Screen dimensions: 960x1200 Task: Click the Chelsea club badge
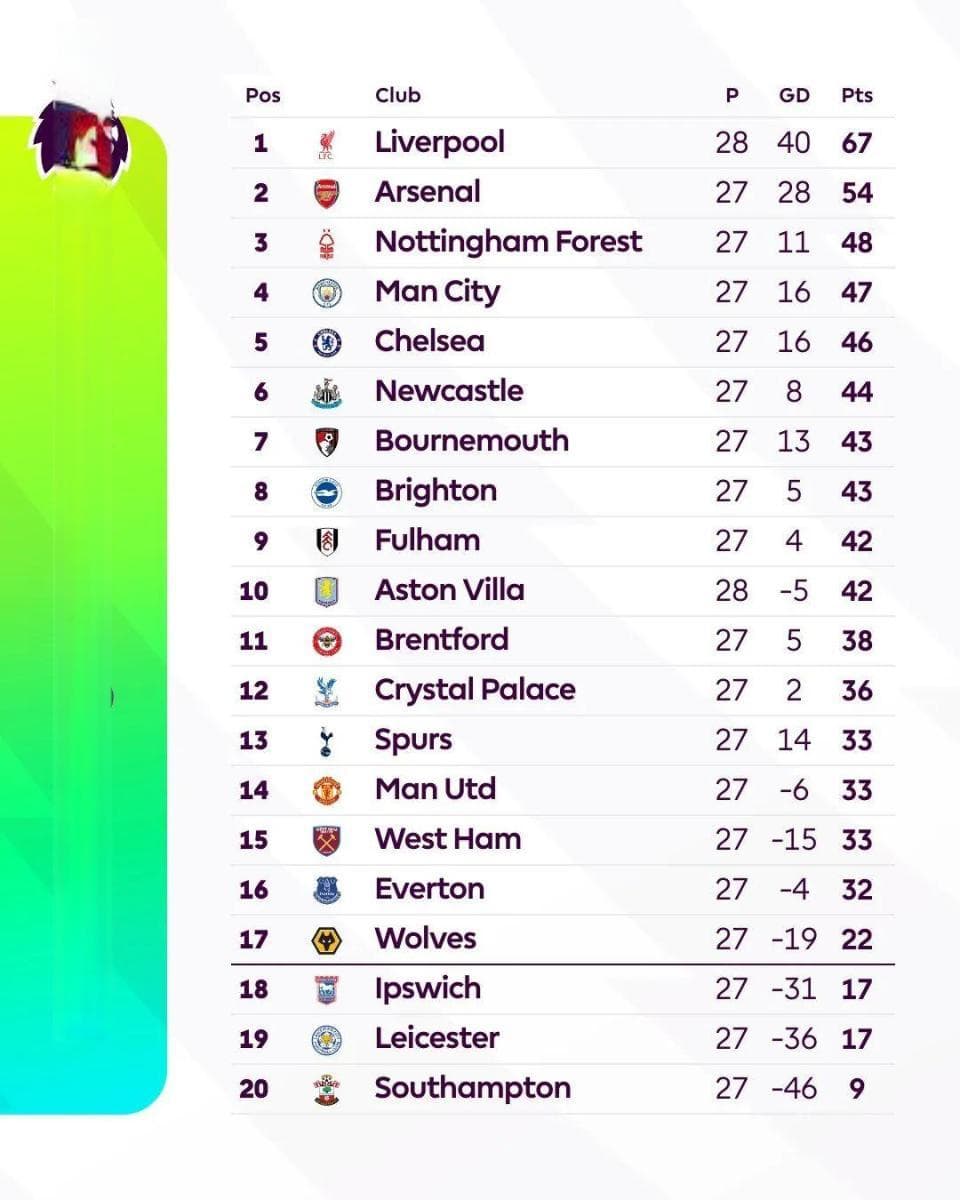pos(326,342)
